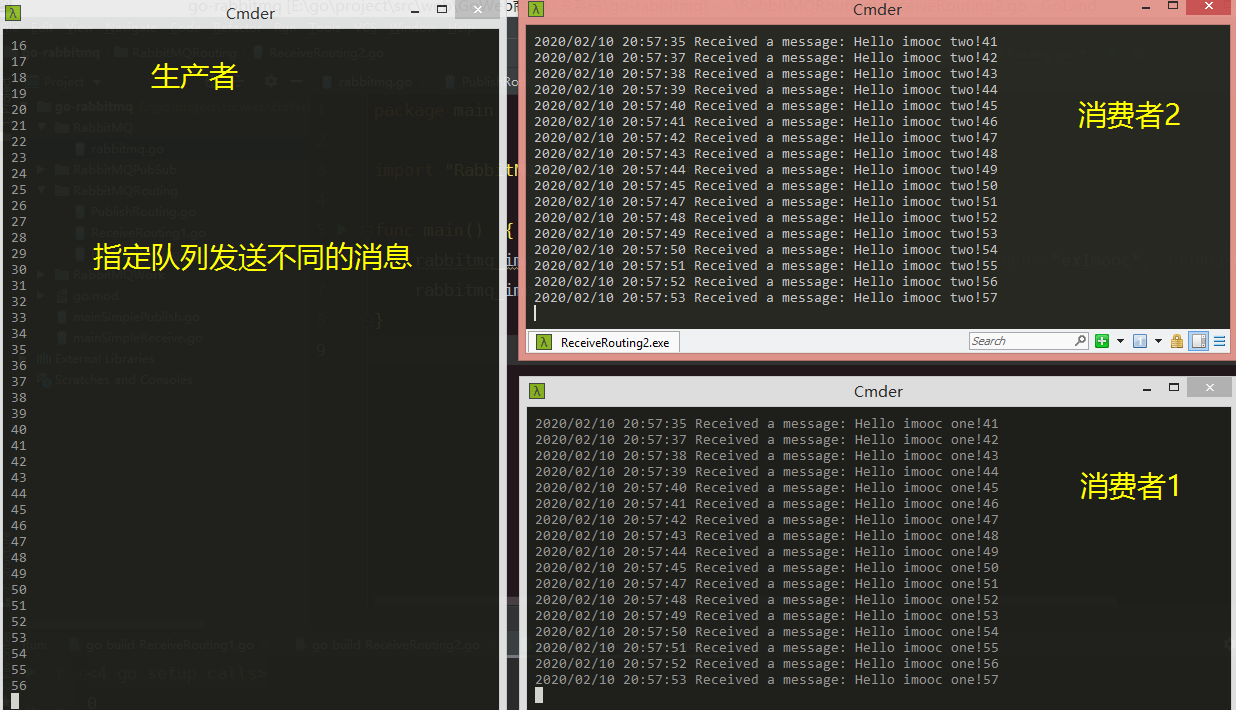Click the lambda icon in 消费者1 window title bar
Screen dimensions: 1236x710
[537, 391]
